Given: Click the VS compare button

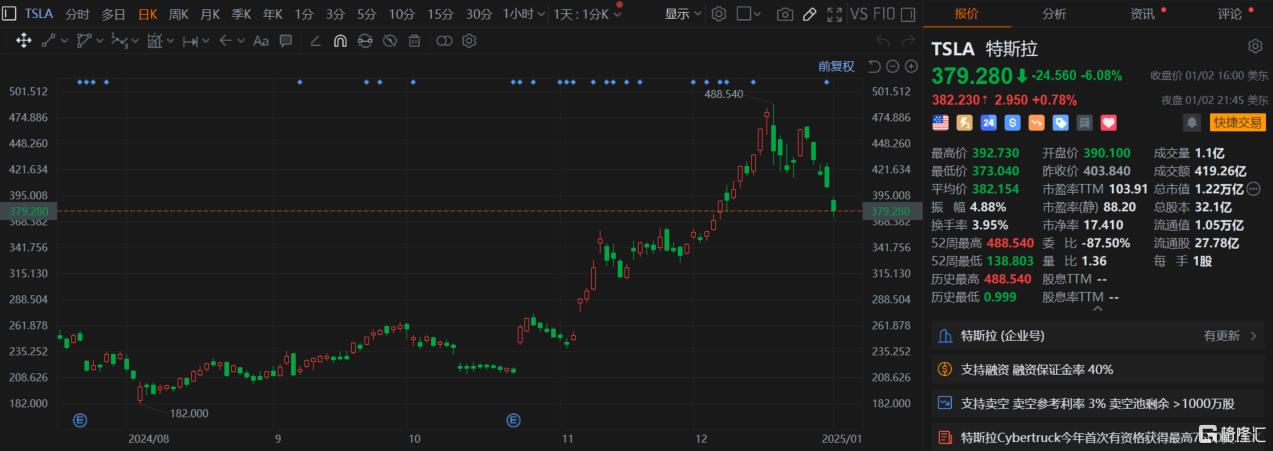Looking at the screenshot, I should [859, 14].
